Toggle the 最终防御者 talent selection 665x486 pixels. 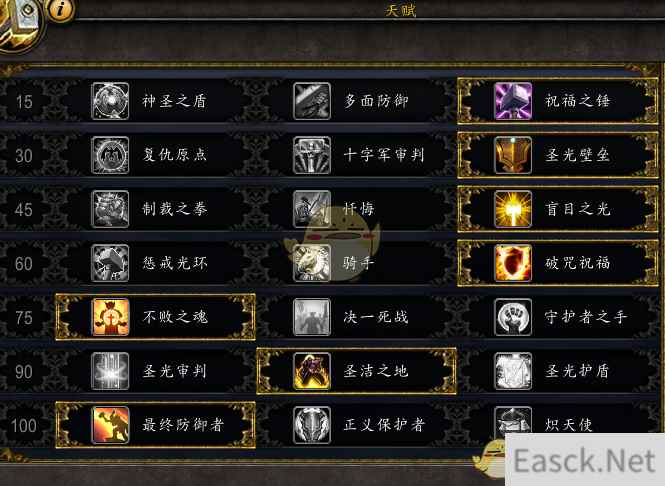pos(155,425)
